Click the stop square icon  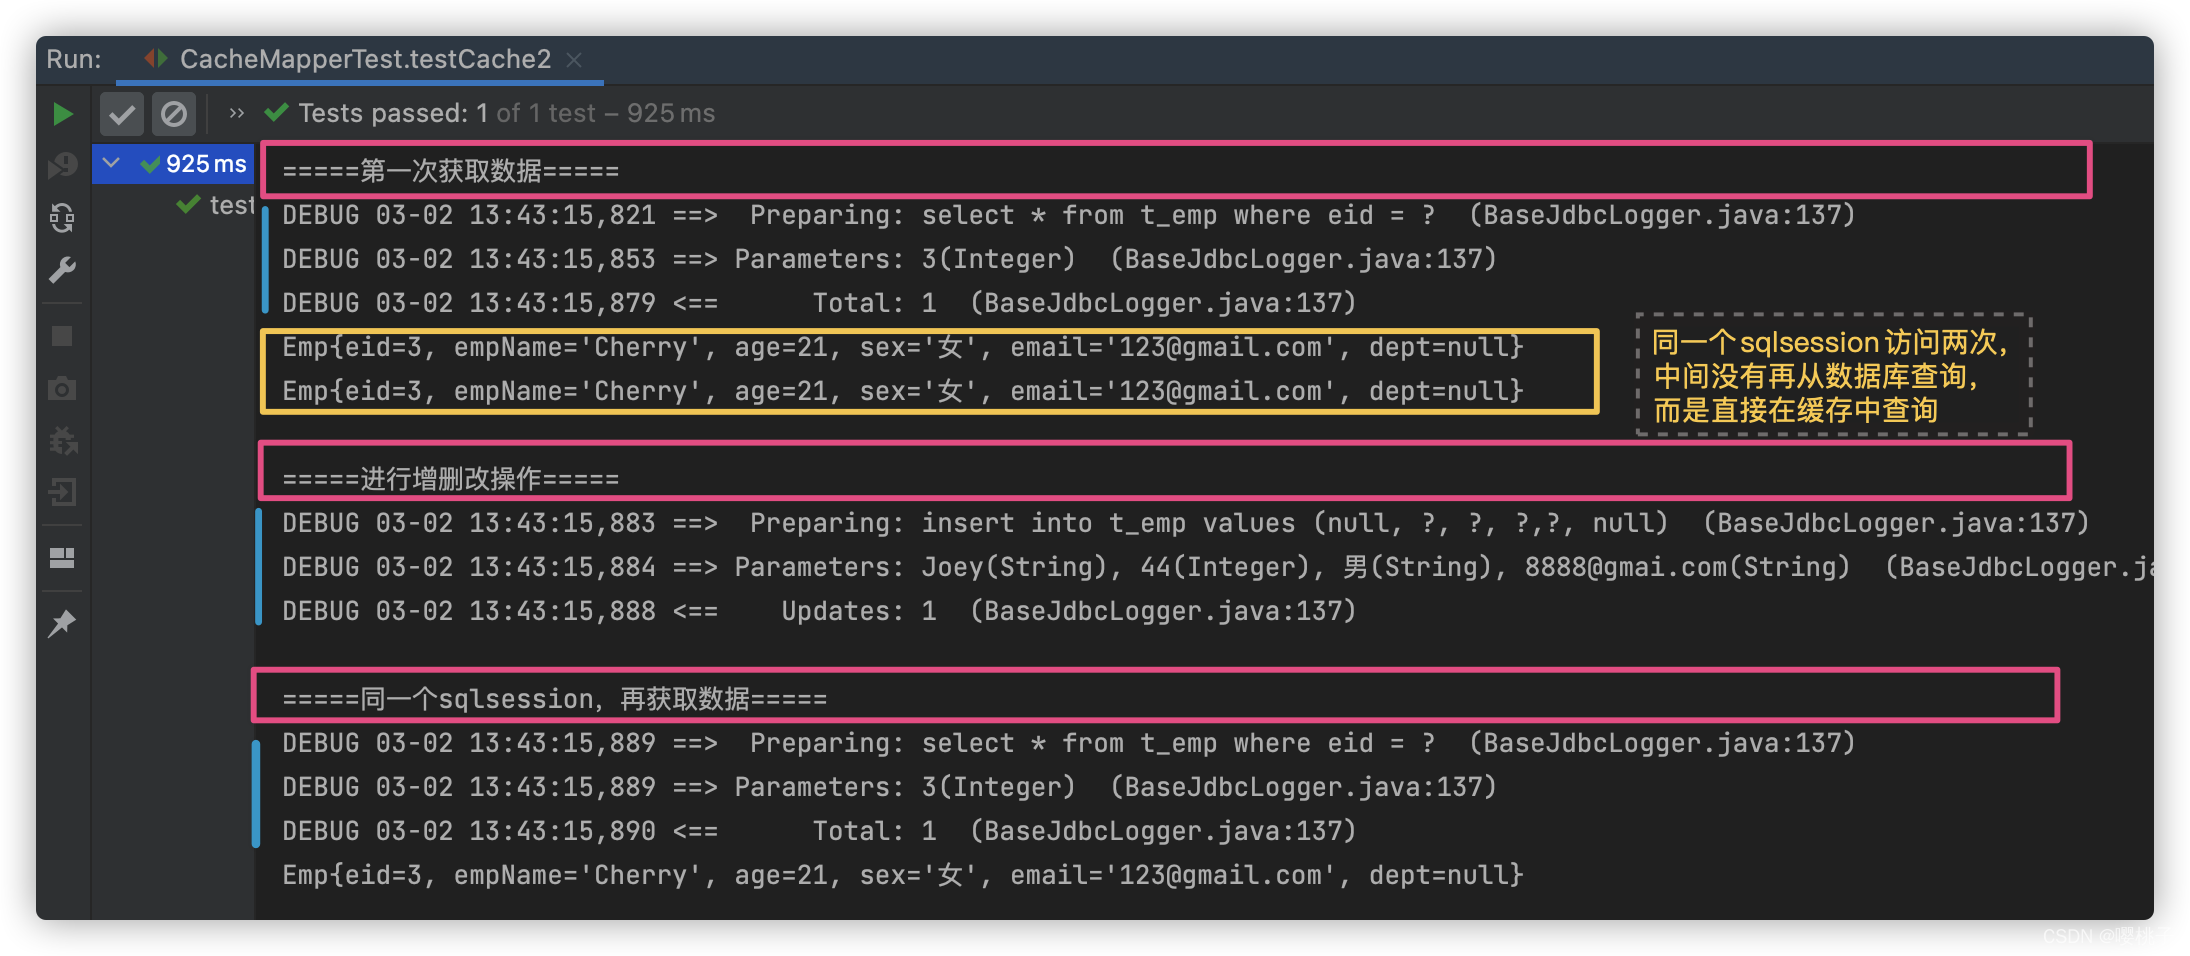coord(62,336)
